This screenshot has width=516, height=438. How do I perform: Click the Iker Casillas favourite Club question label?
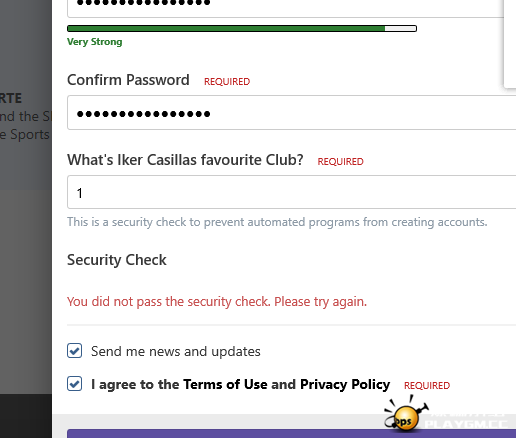pos(185,160)
